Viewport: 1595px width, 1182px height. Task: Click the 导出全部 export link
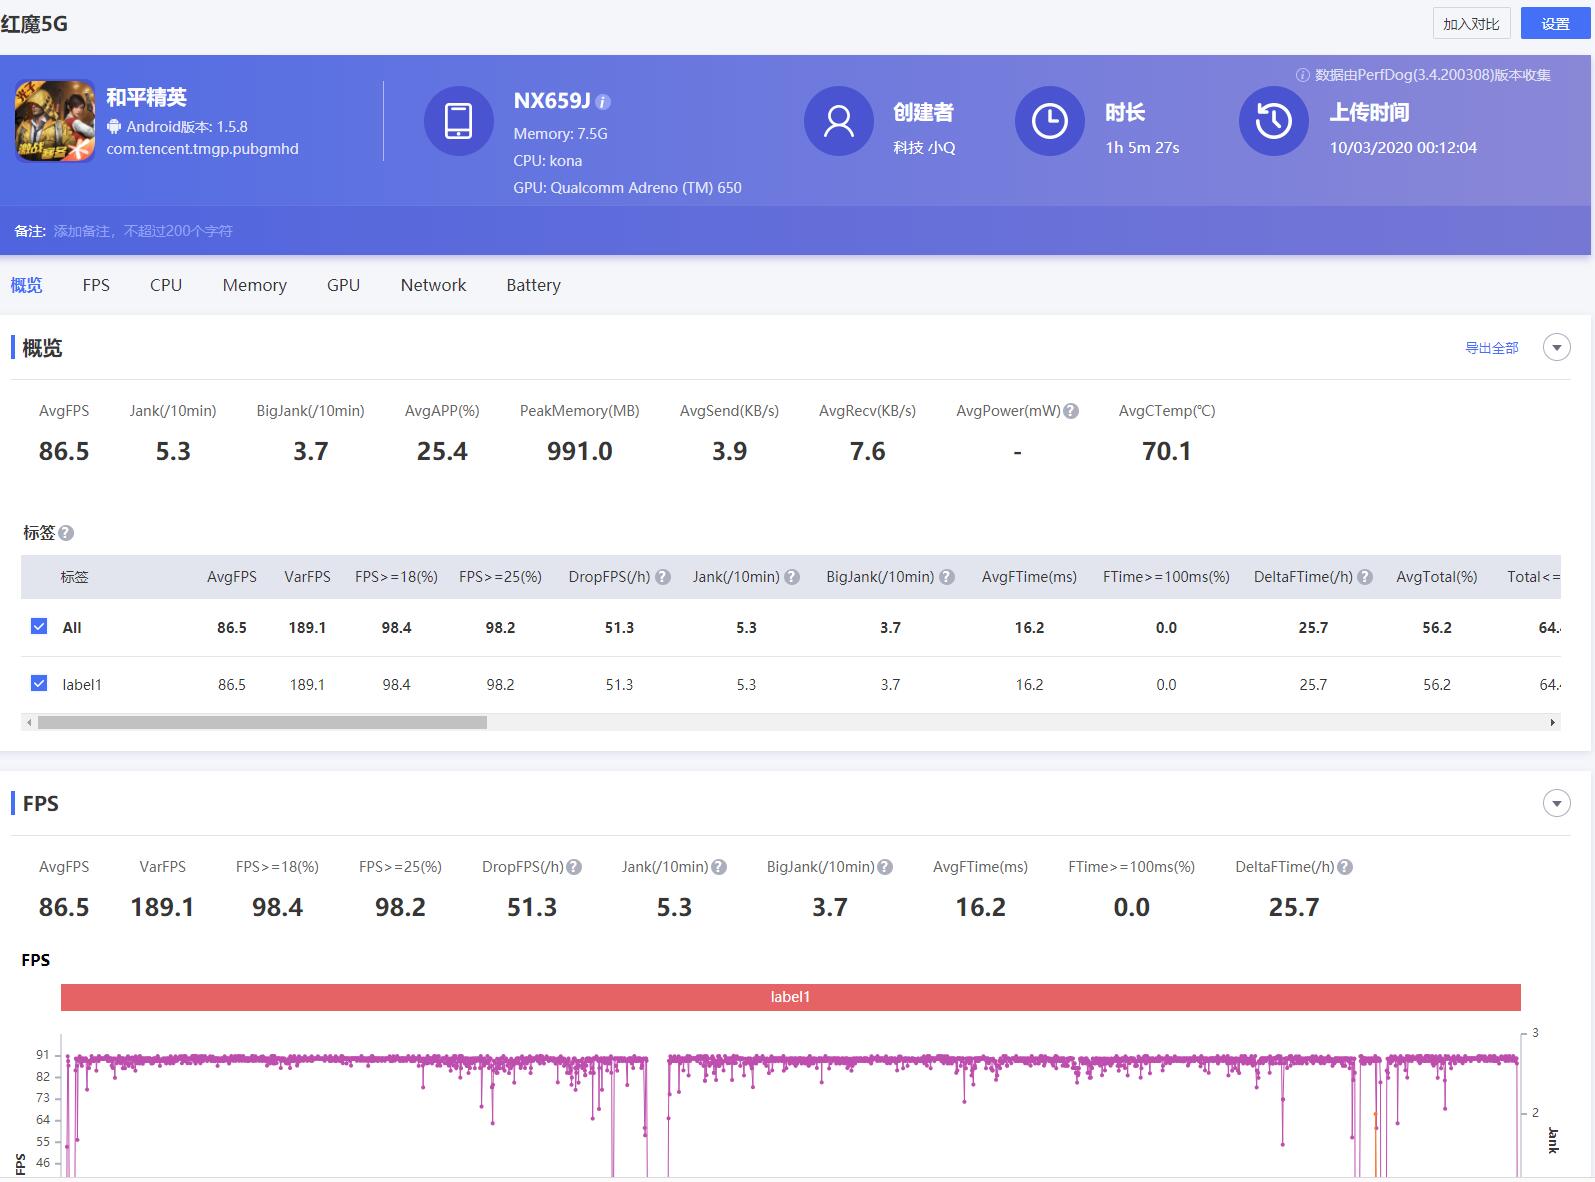tap(1491, 348)
